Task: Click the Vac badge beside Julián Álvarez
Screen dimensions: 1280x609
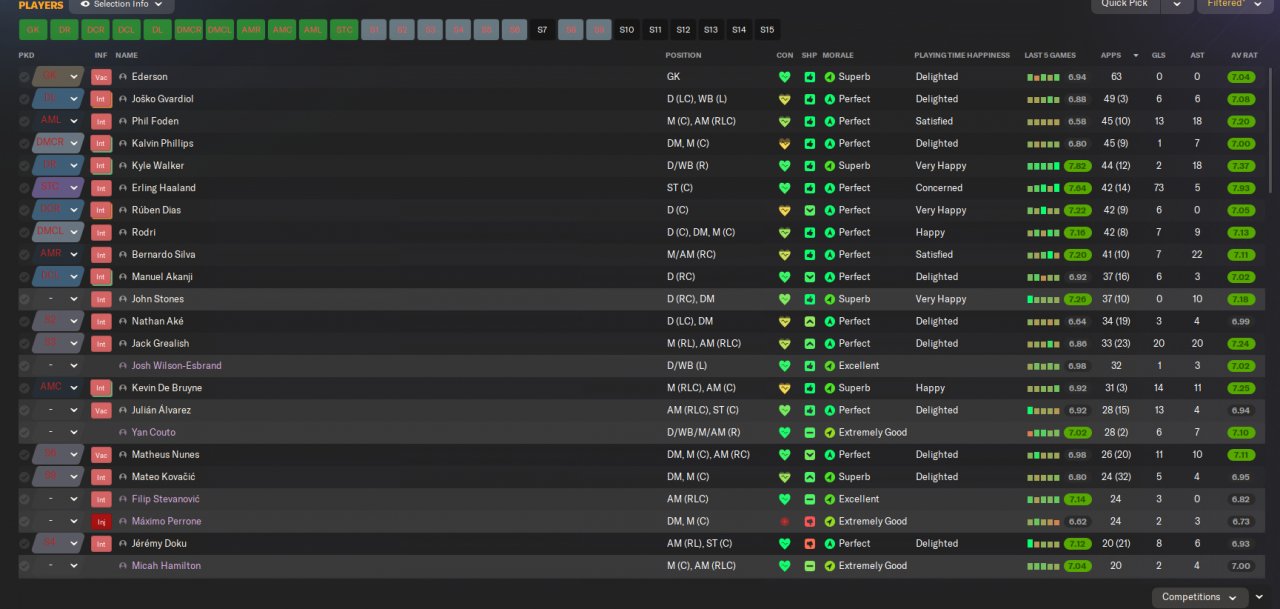Action: [x=100, y=411]
